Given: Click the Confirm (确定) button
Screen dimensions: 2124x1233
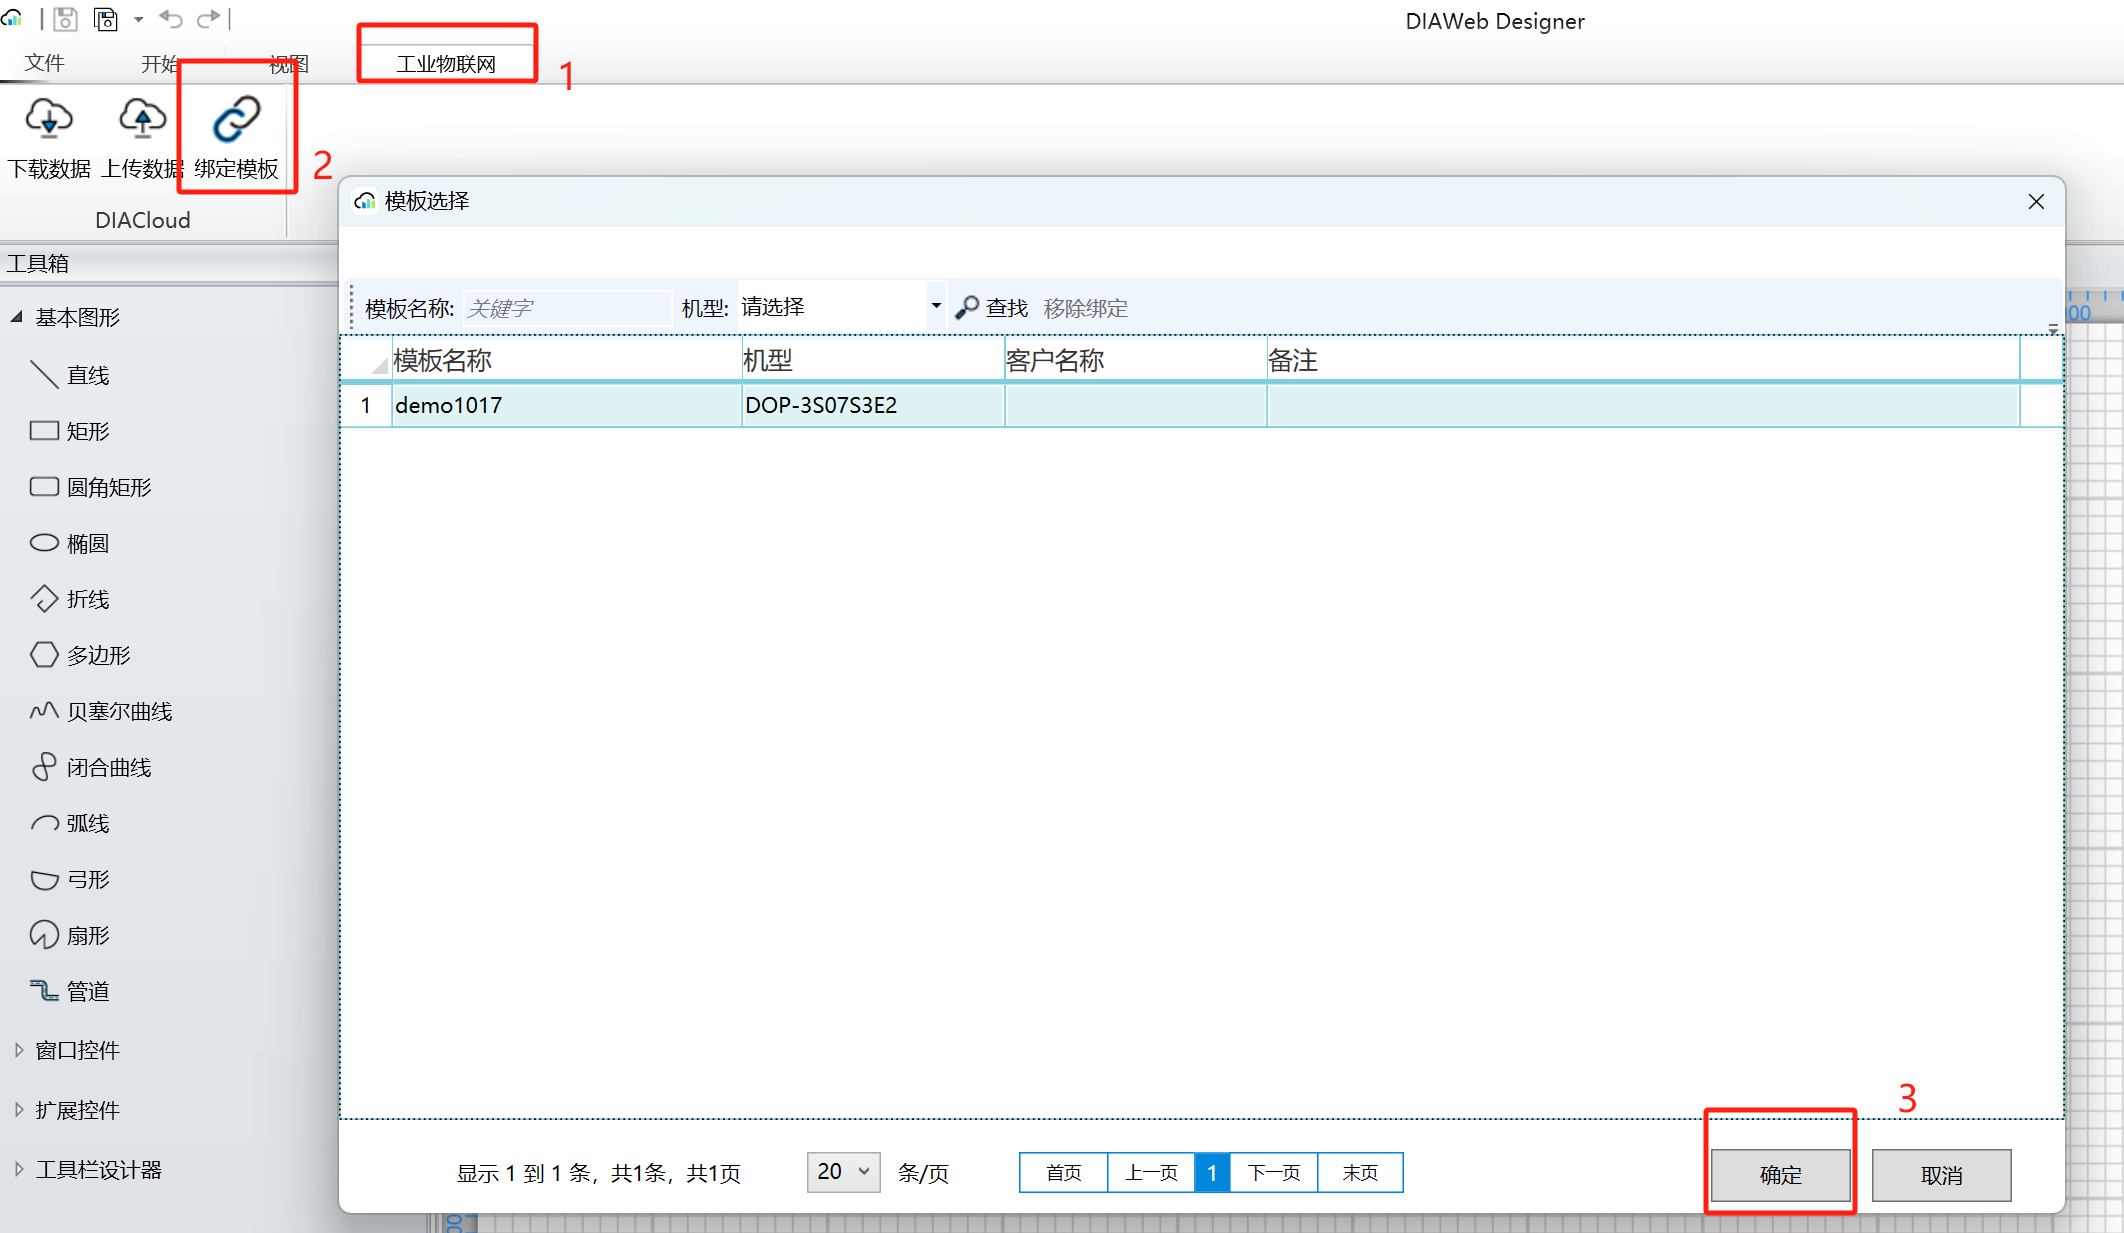Looking at the screenshot, I should (x=1780, y=1175).
